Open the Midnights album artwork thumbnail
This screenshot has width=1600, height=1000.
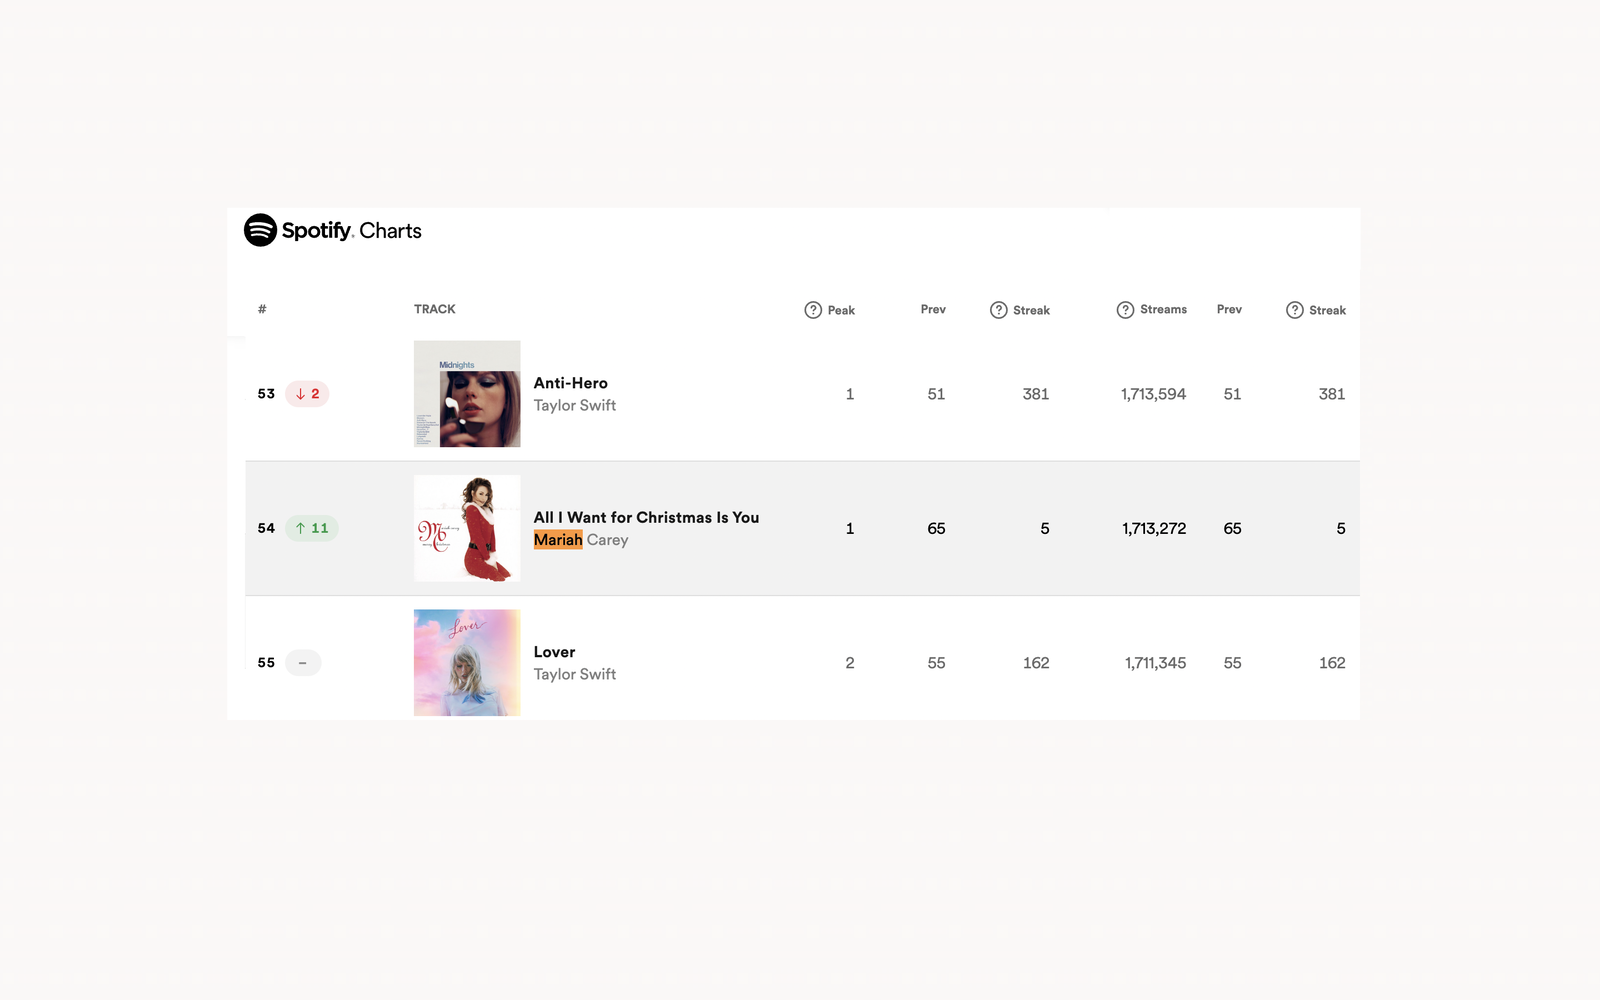click(x=466, y=394)
